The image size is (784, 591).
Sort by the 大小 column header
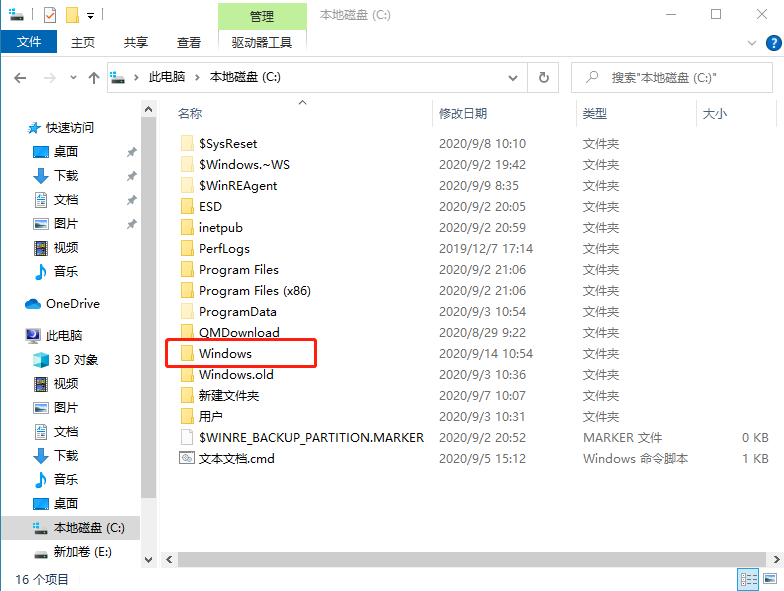(x=715, y=114)
